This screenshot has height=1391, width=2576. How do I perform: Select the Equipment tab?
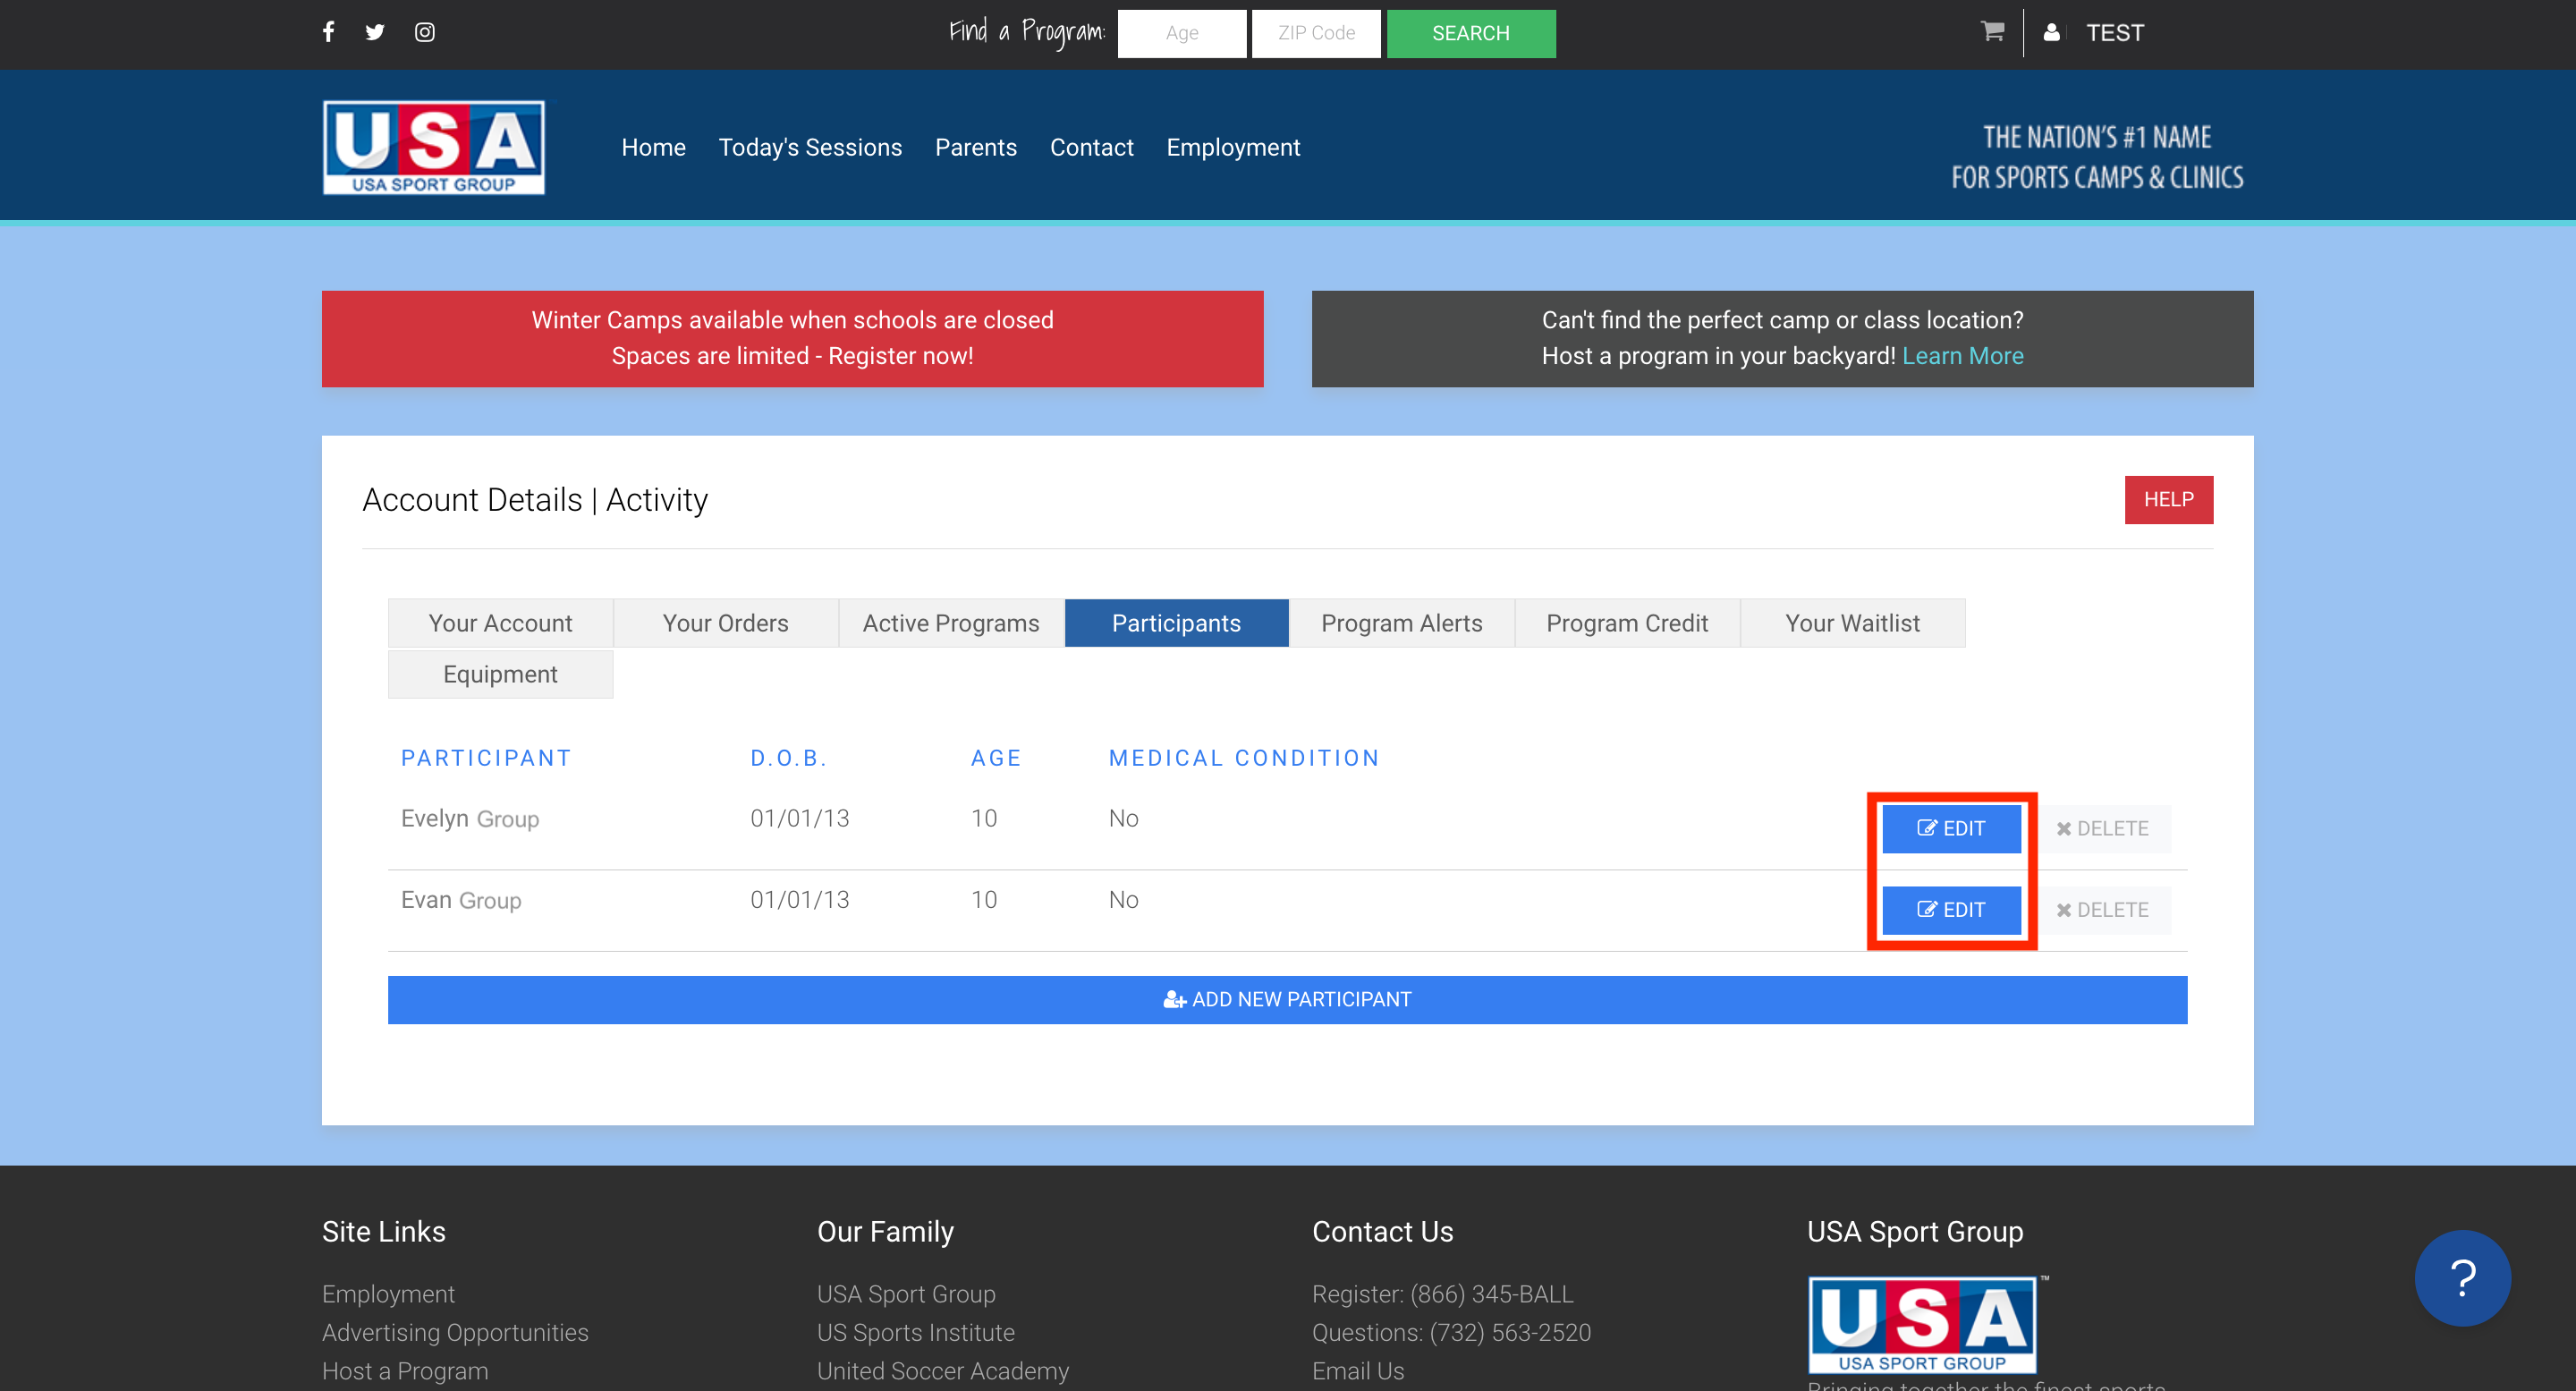(x=500, y=674)
